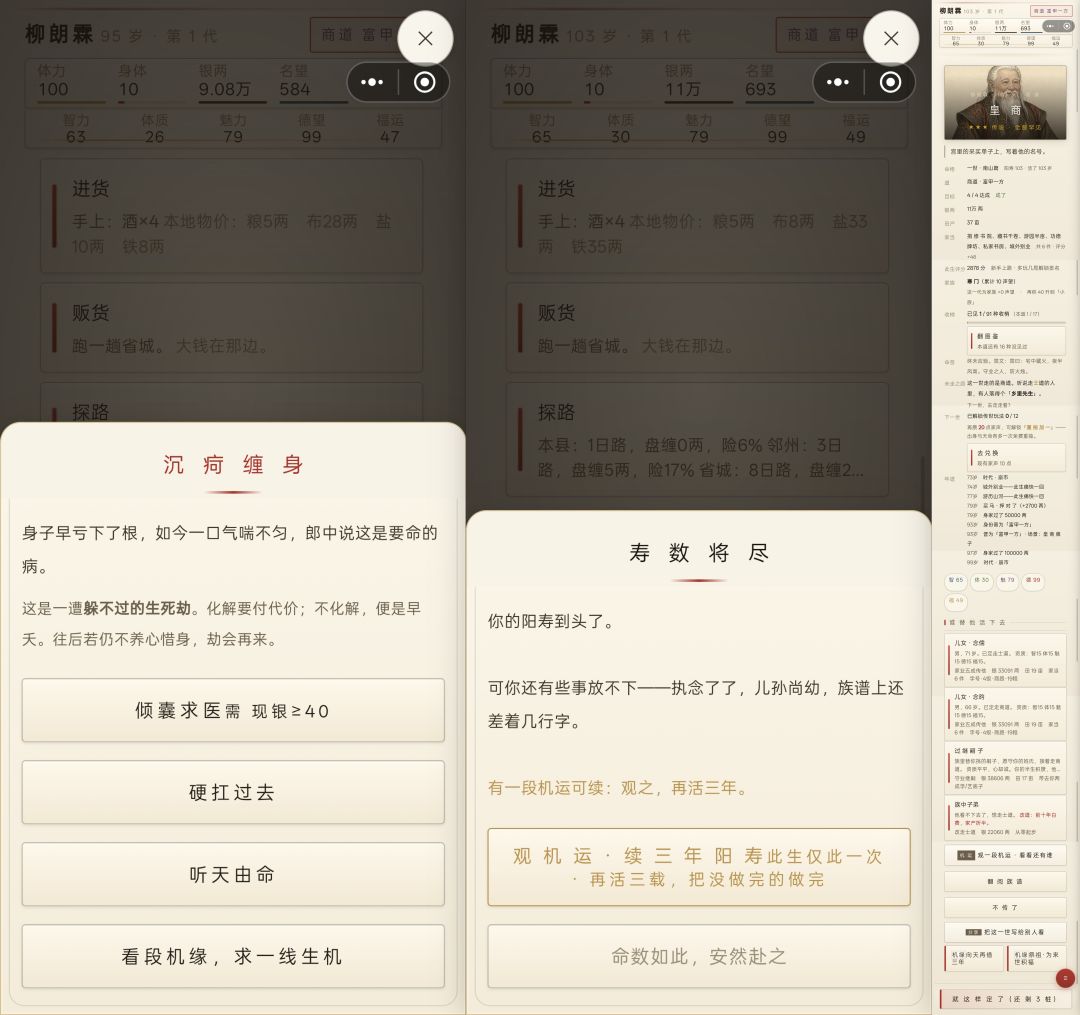Select the 进货 card in the 95岁 screen
The image size is (1080, 1015).
[x=231, y=216]
